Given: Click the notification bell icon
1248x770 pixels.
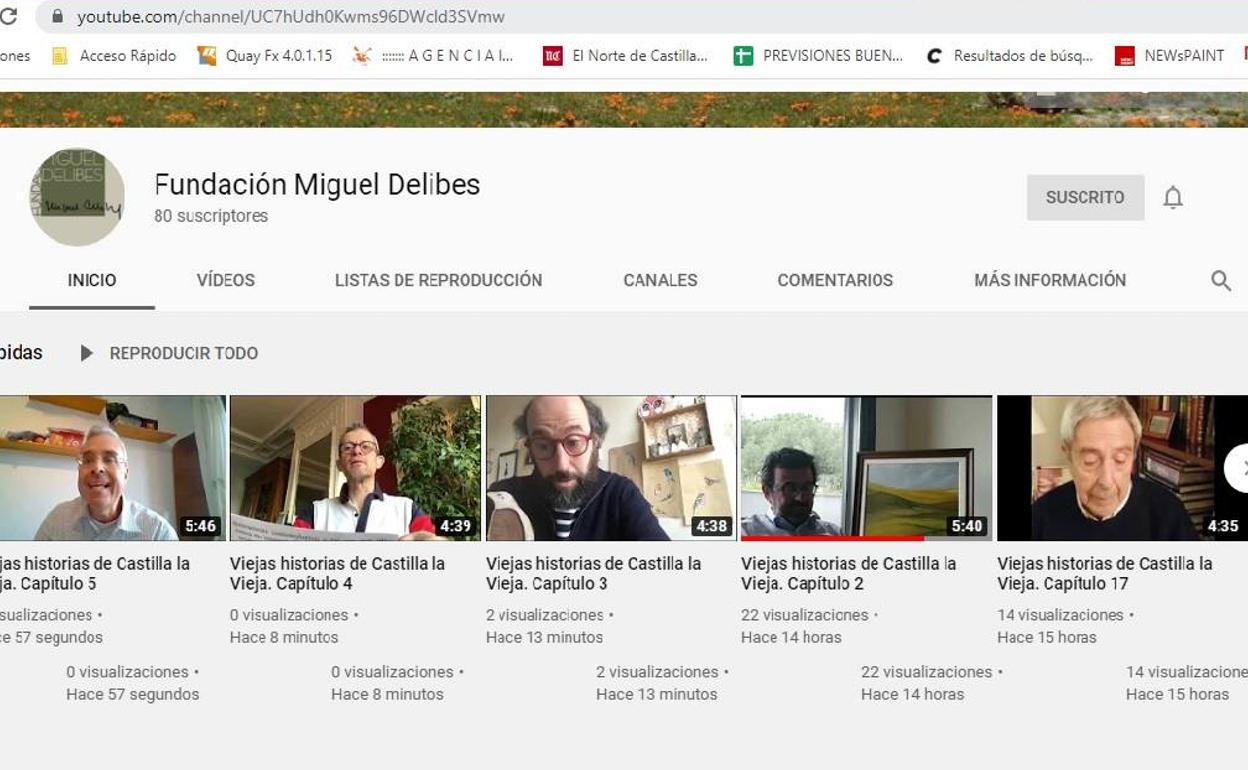Looking at the screenshot, I should coord(1173,198).
